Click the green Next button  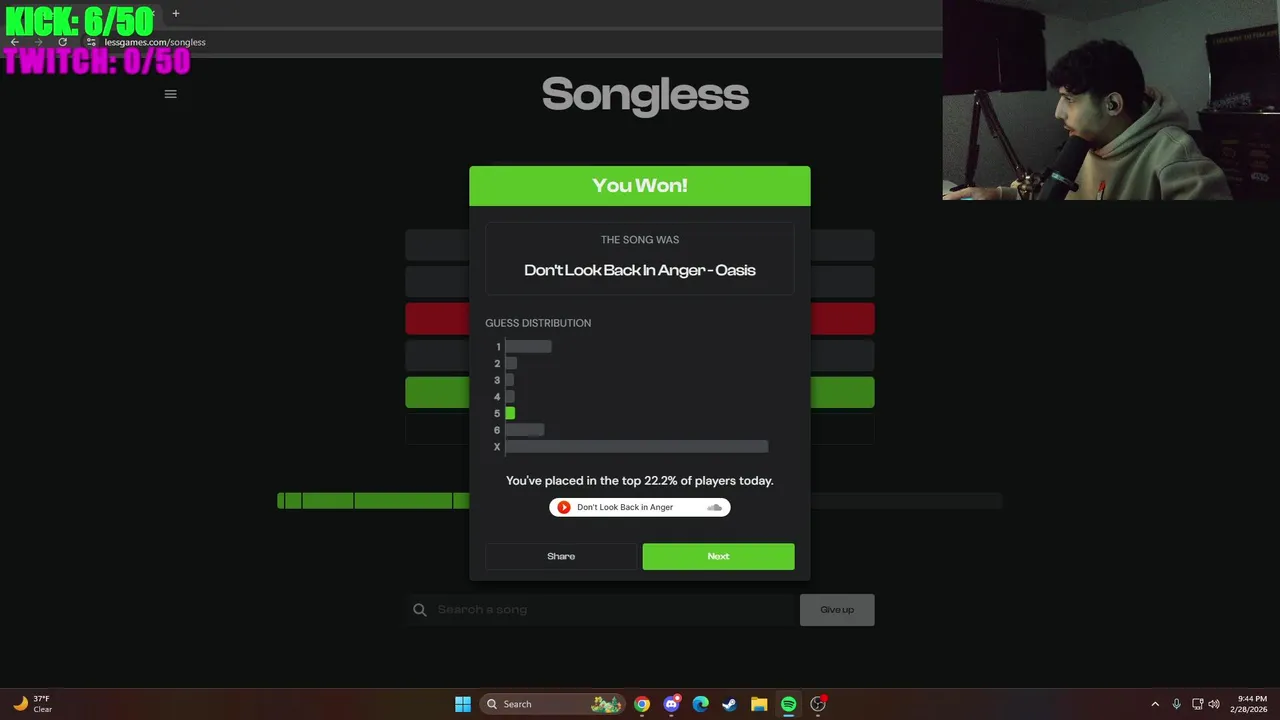click(x=718, y=556)
